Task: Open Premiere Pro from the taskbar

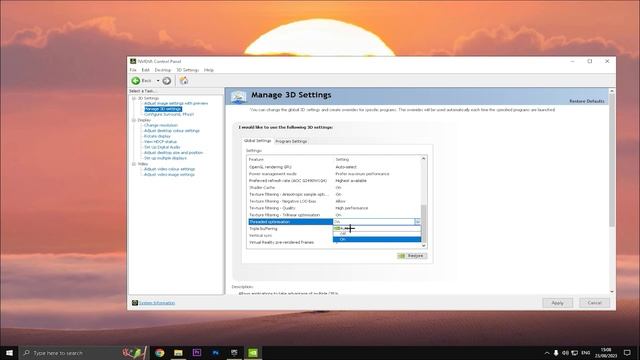Action: click(x=197, y=353)
